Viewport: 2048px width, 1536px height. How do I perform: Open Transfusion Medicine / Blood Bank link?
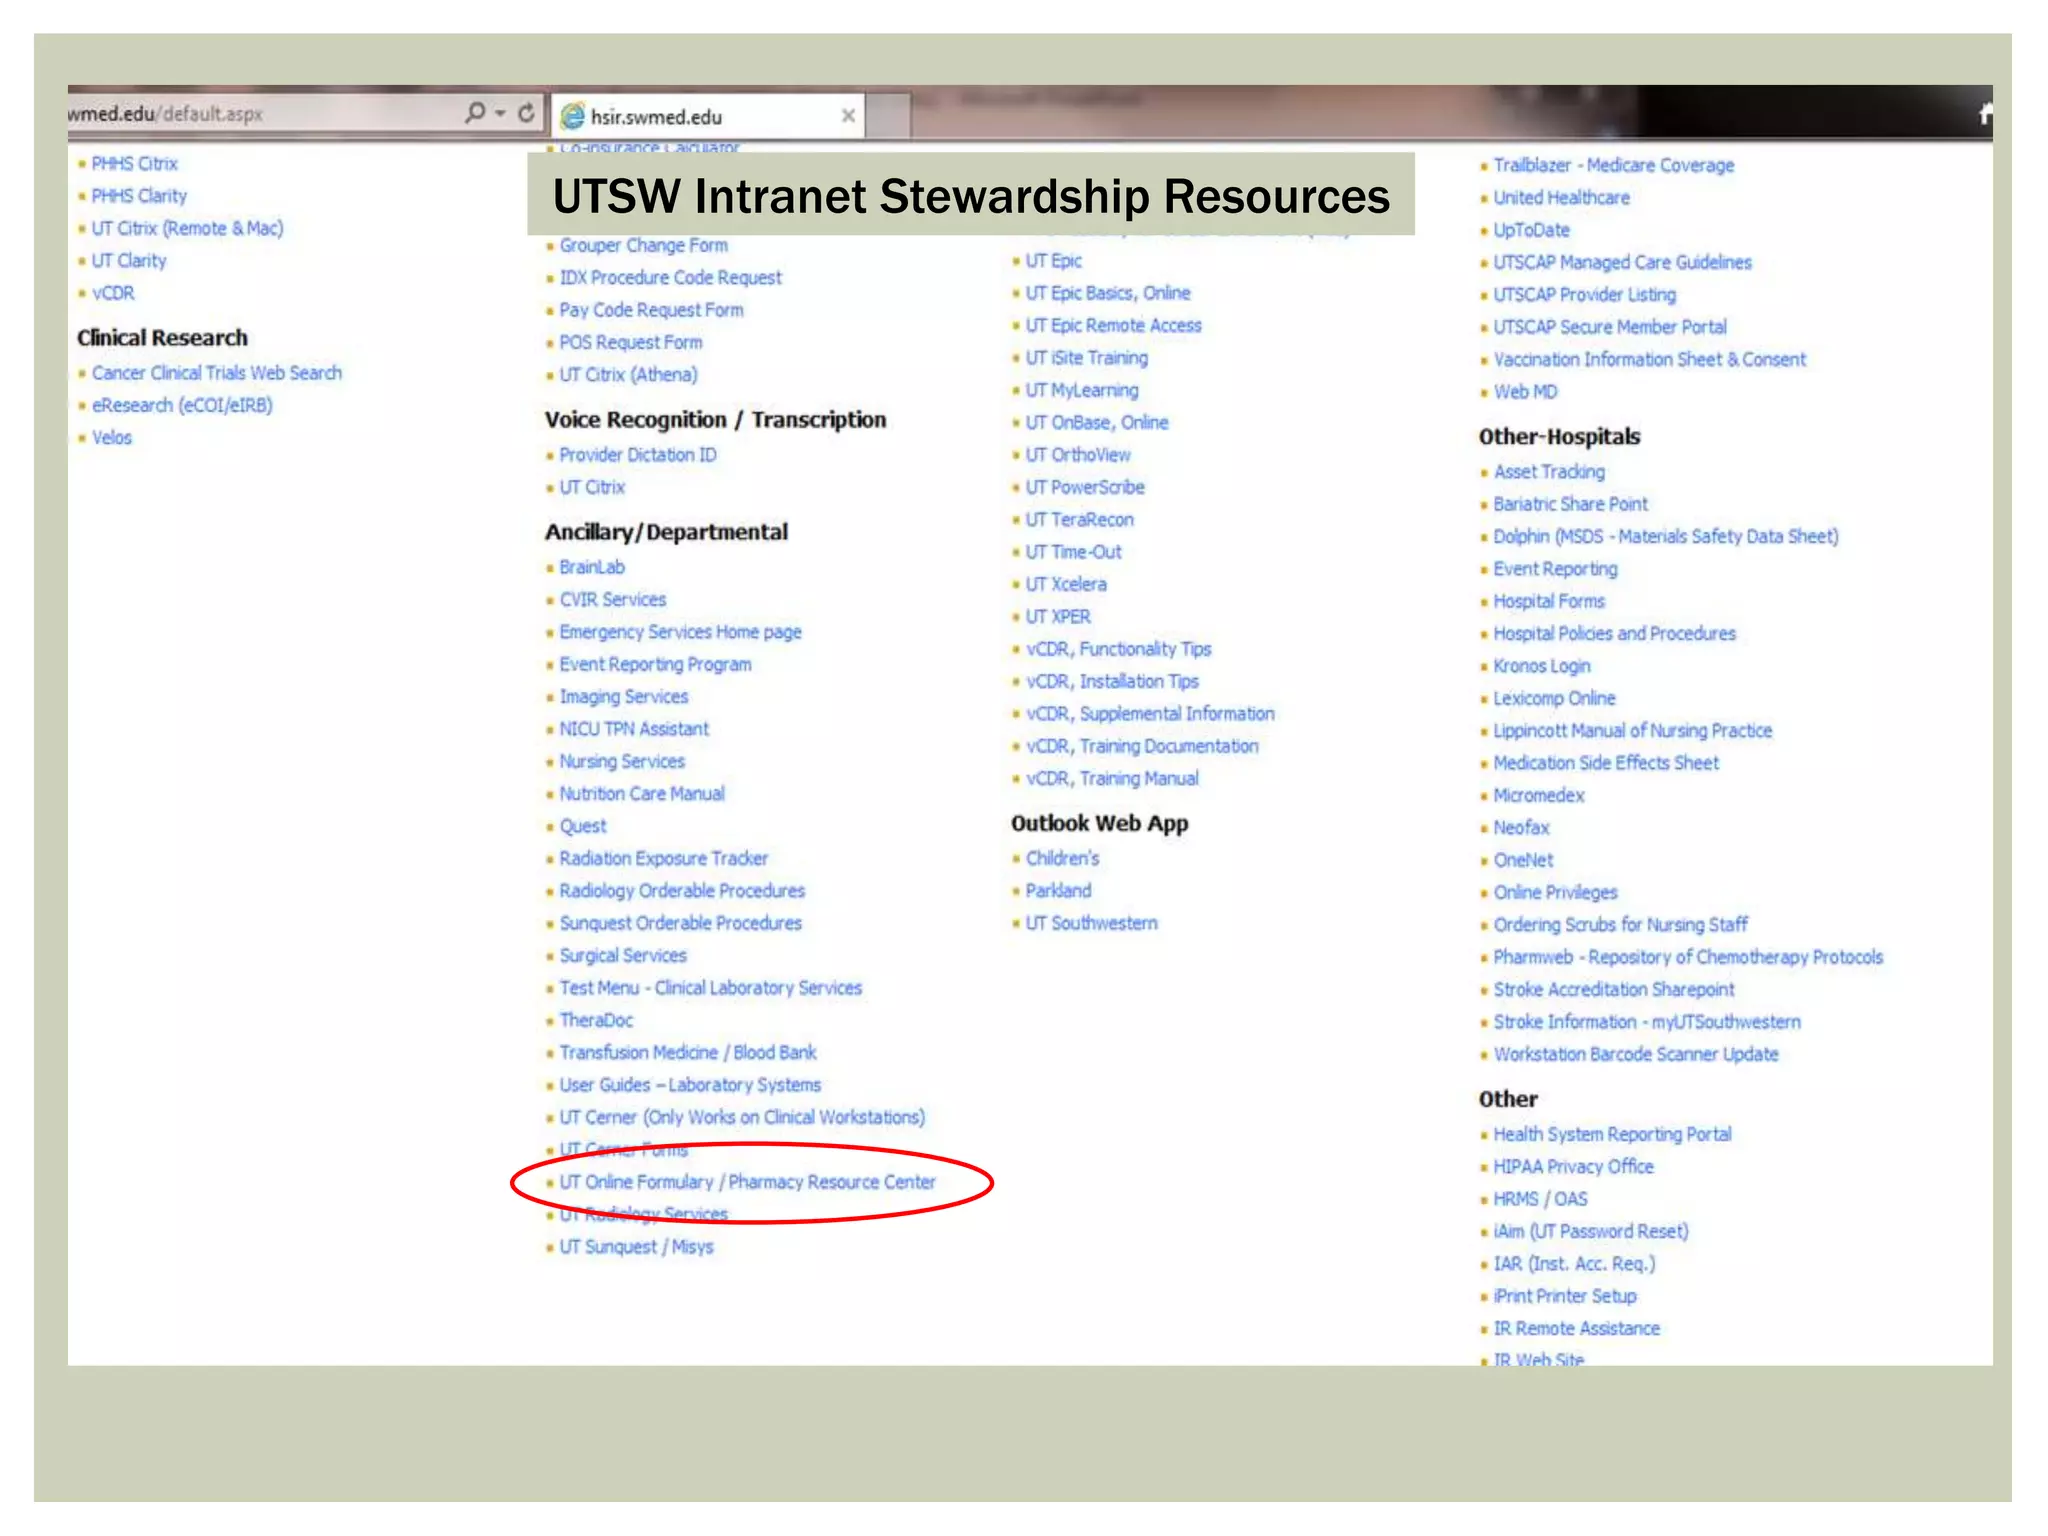pyautogui.click(x=688, y=1052)
